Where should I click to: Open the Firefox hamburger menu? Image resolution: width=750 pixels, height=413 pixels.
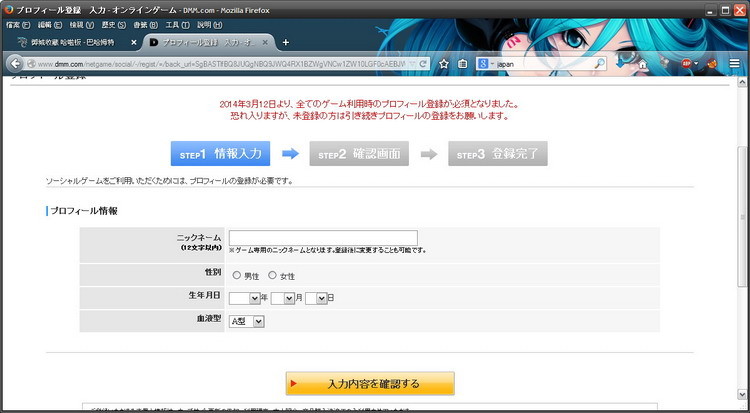[x=734, y=64]
